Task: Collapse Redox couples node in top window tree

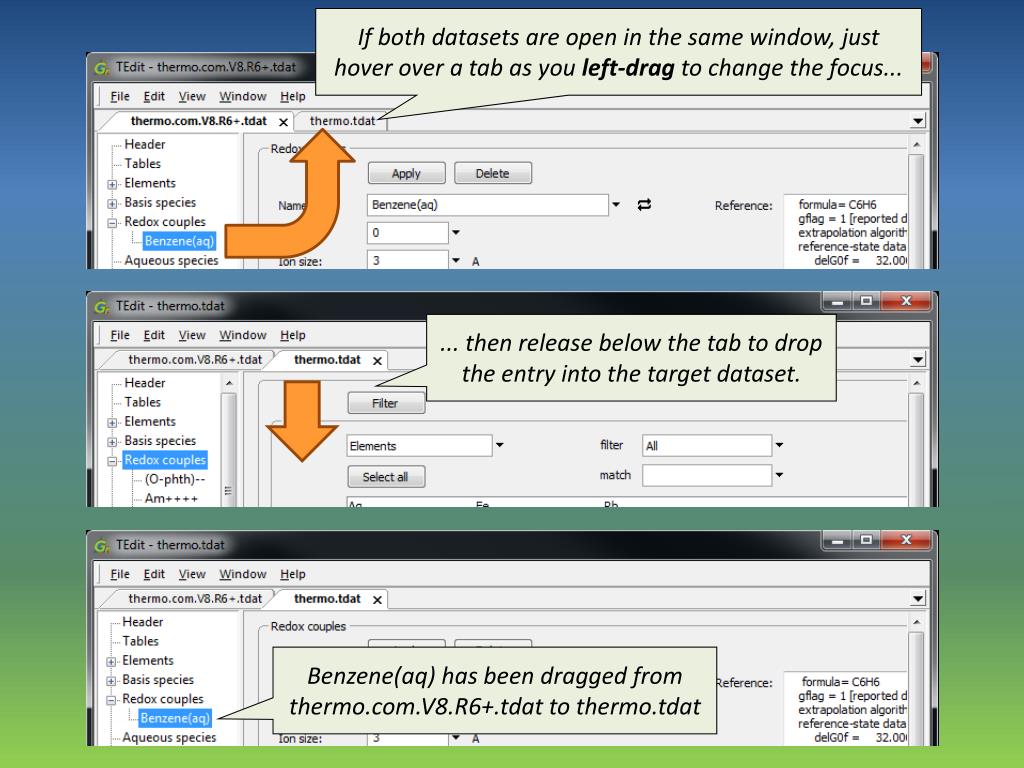Action: tap(112, 223)
